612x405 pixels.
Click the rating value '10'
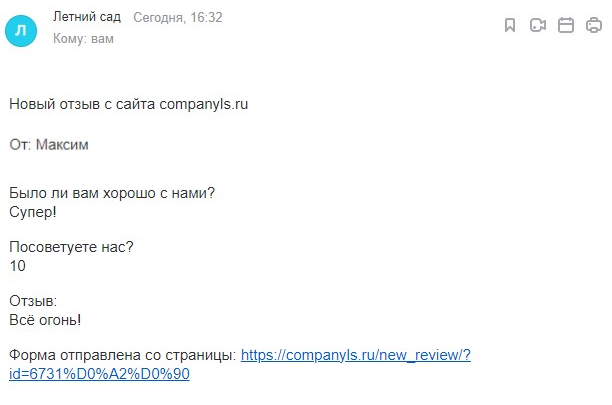tap(17, 266)
